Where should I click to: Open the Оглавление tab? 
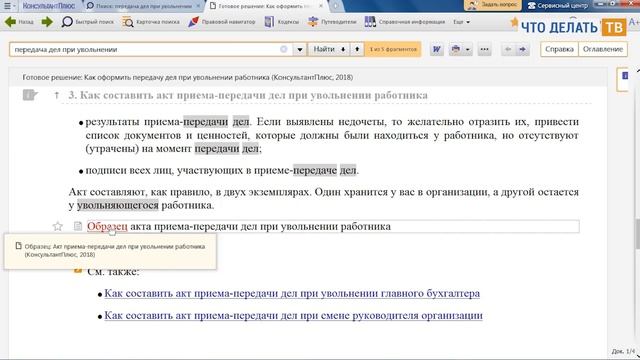tap(602, 49)
